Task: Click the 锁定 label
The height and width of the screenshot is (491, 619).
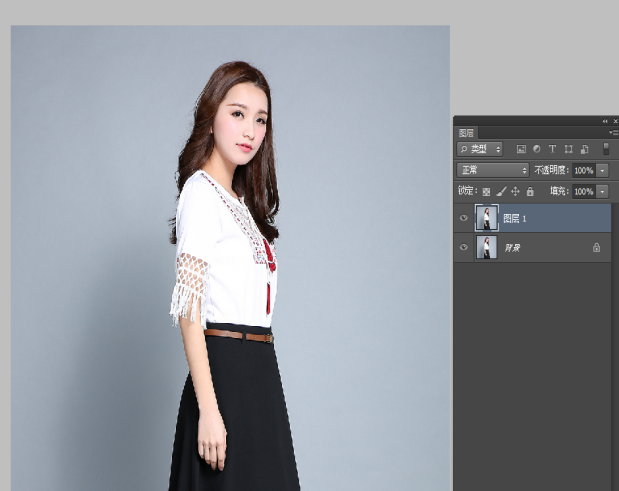Action: pos(467,191)
